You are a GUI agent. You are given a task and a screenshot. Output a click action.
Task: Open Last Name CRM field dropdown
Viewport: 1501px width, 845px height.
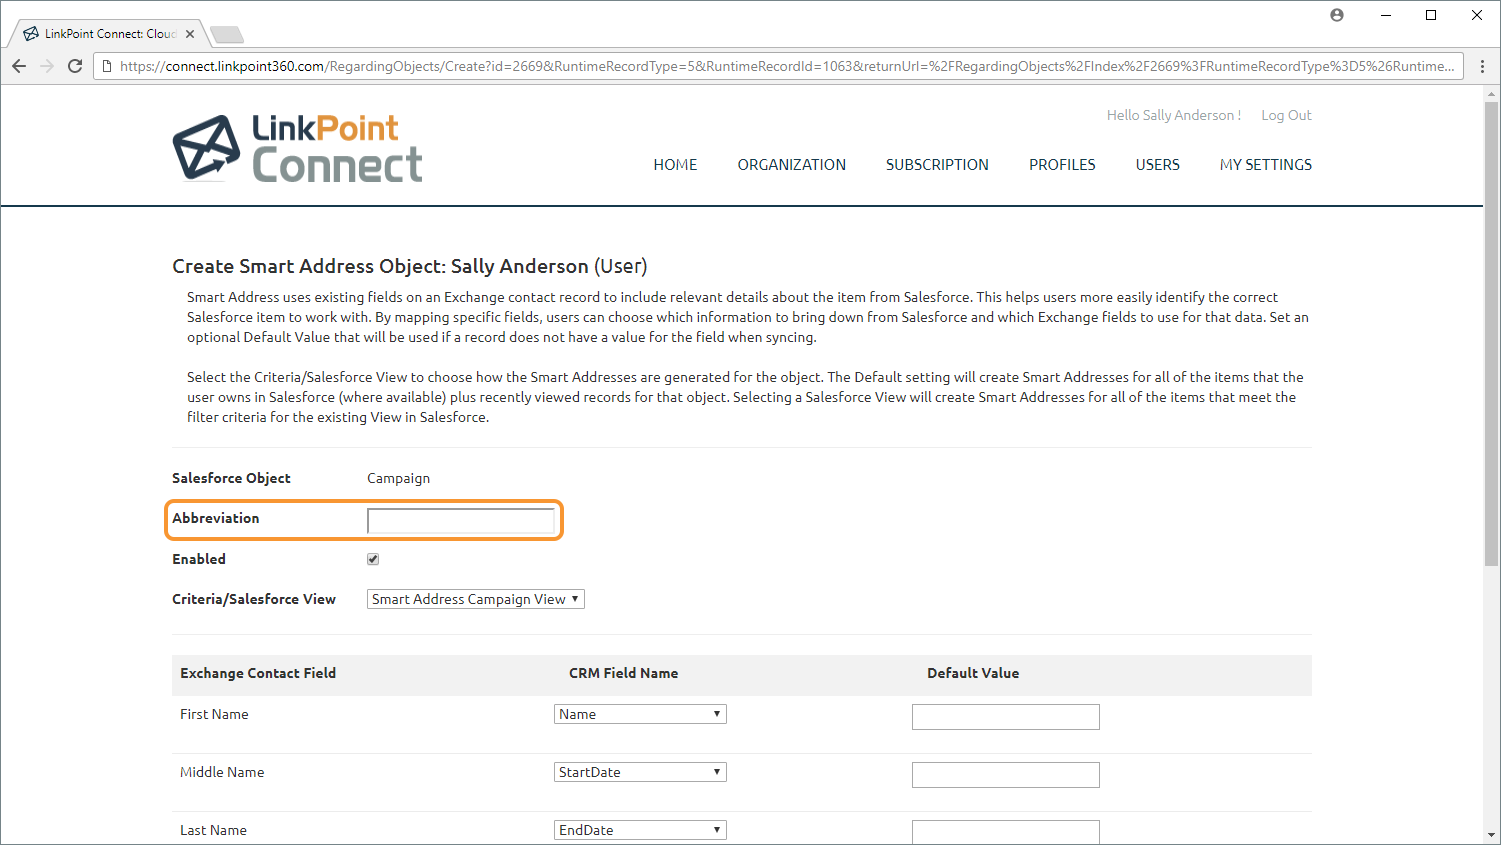640,830
